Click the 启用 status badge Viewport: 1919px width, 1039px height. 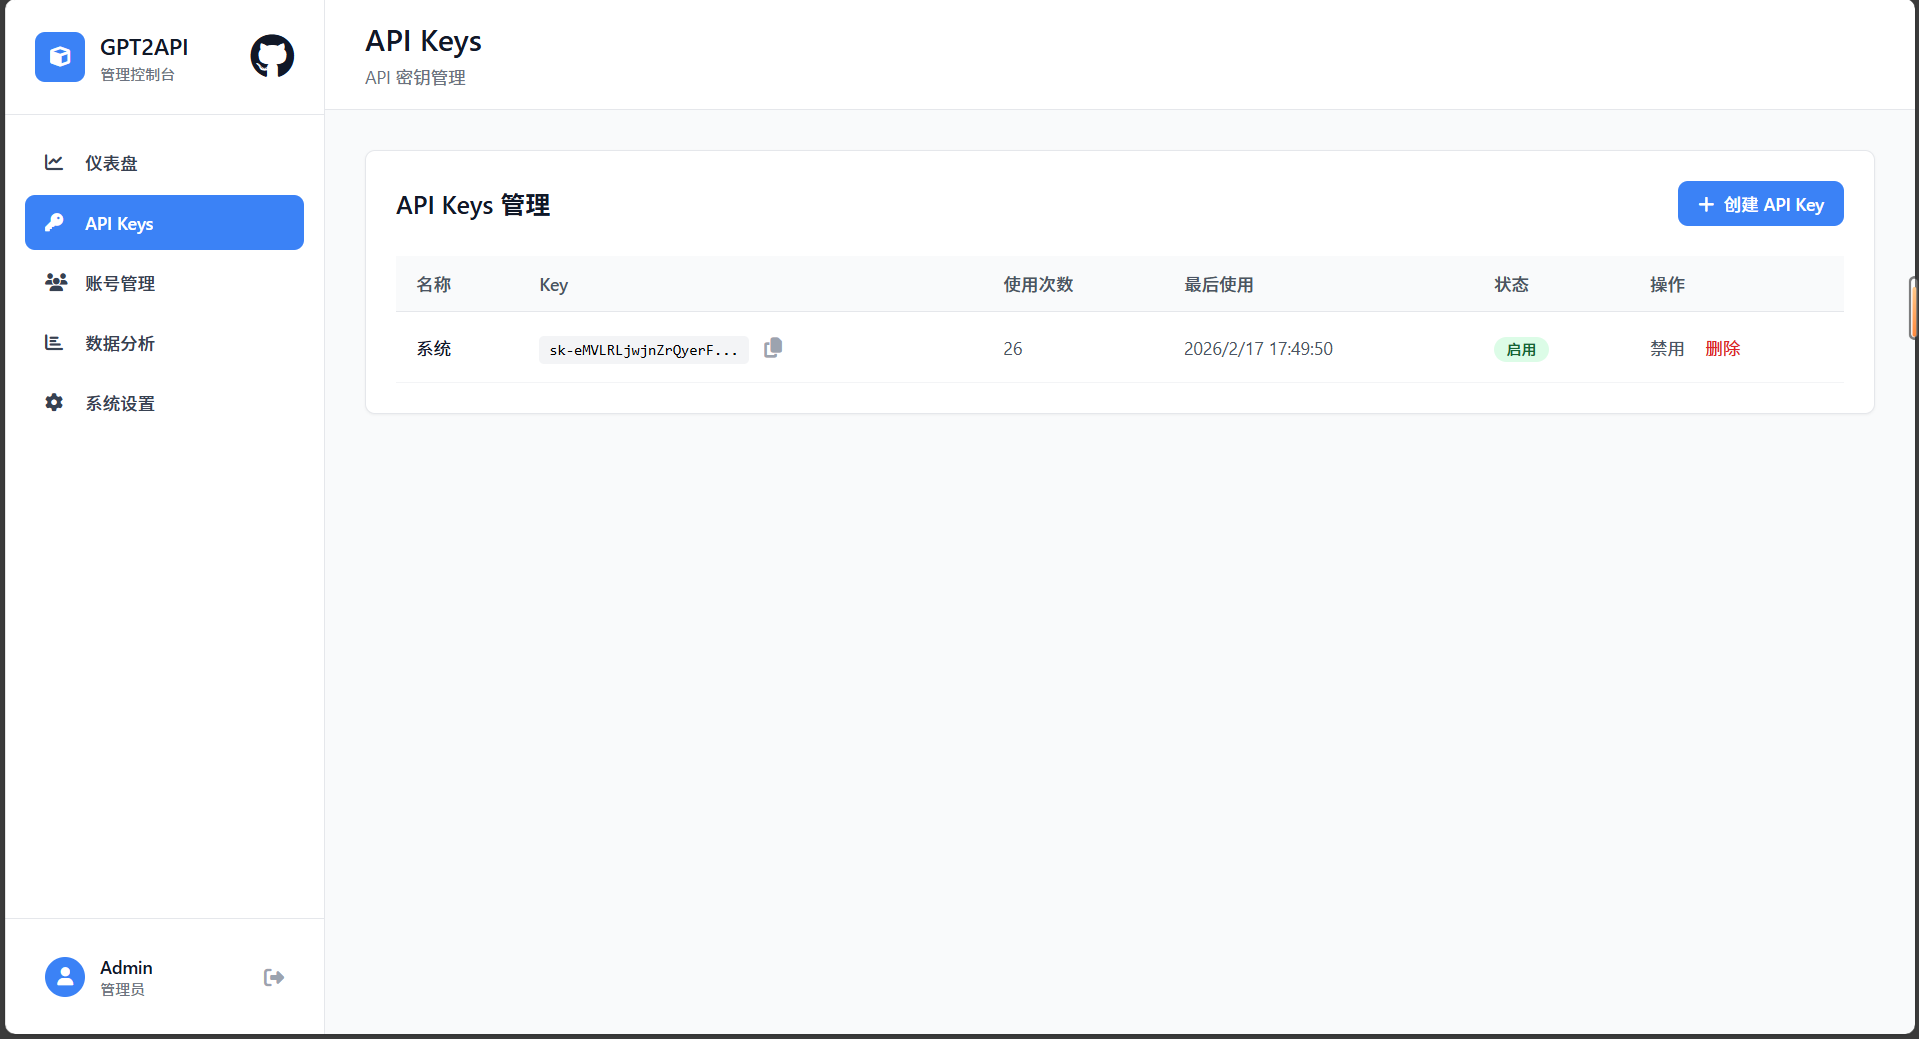1520,349
